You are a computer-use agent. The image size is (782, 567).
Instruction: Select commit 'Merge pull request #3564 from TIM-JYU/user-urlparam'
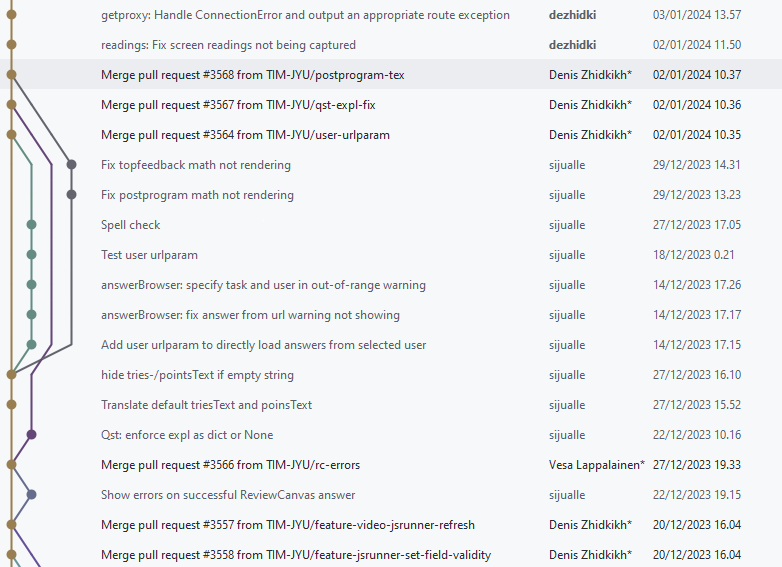tap(245, 135)
